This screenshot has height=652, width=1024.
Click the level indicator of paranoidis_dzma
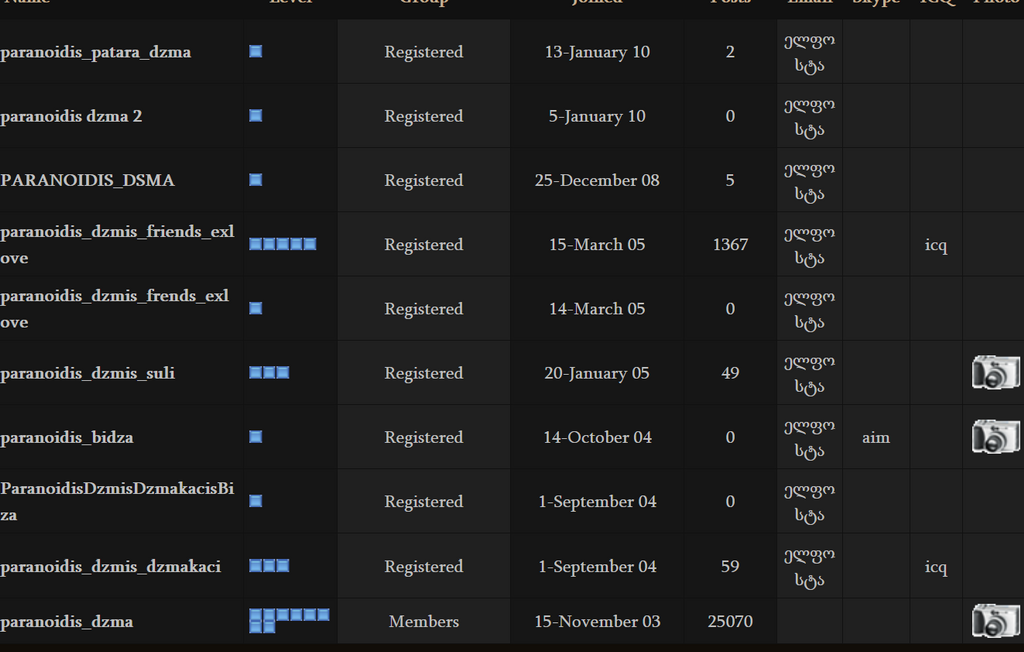[288, 620]
